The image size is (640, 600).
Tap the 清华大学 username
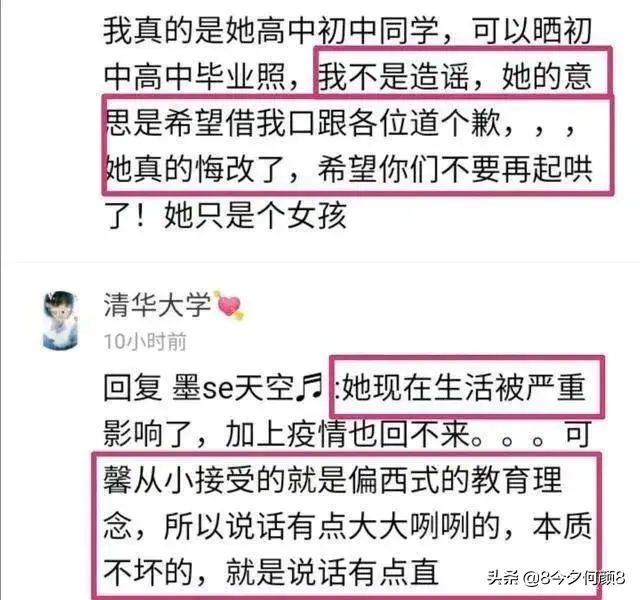pos(157,304)
